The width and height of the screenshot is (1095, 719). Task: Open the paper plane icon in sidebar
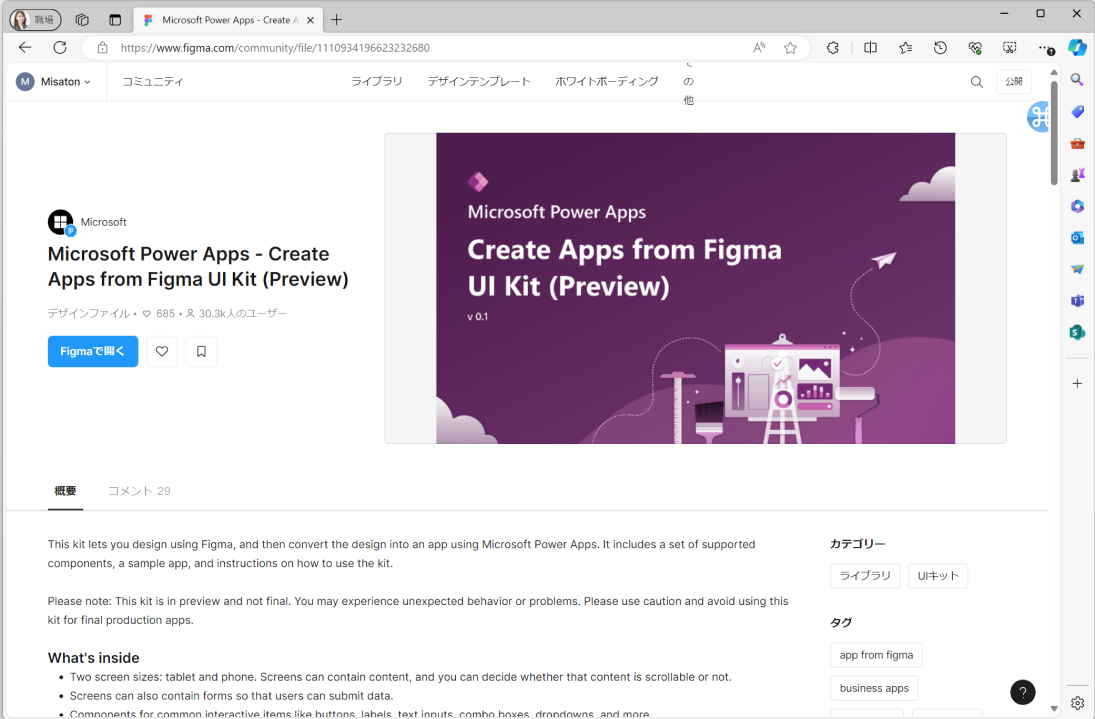[x=1078, y=269]
